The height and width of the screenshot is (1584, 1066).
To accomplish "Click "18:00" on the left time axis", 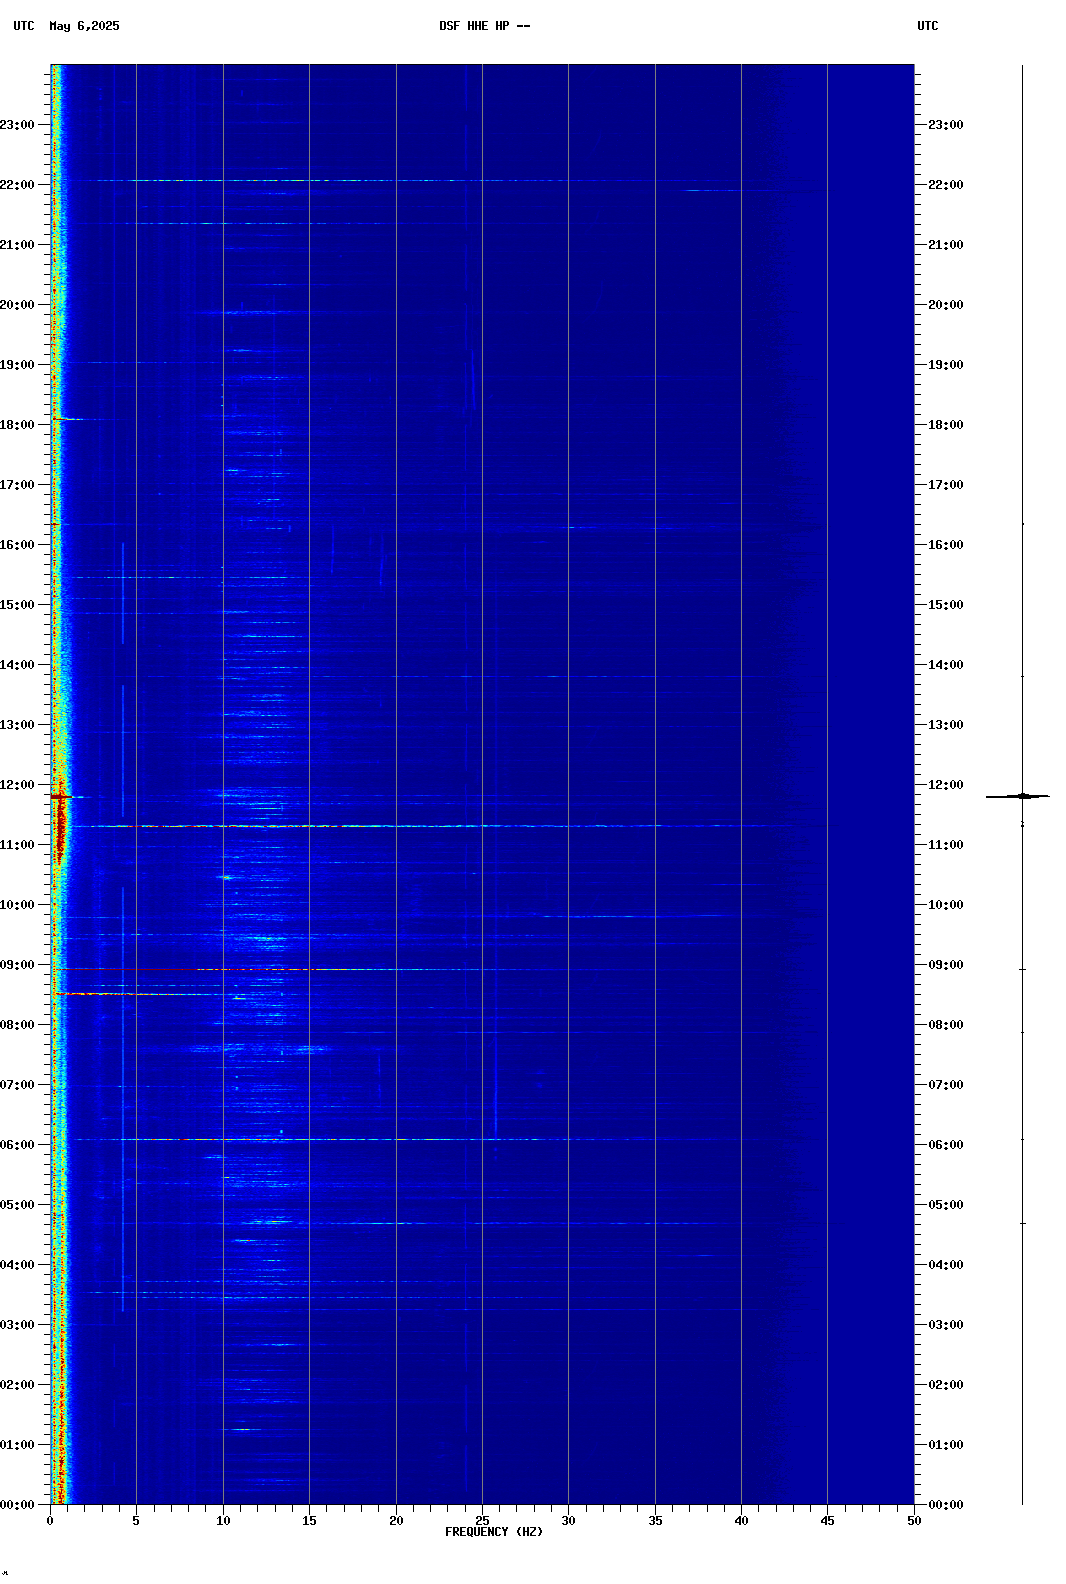I will coord(17,425).
